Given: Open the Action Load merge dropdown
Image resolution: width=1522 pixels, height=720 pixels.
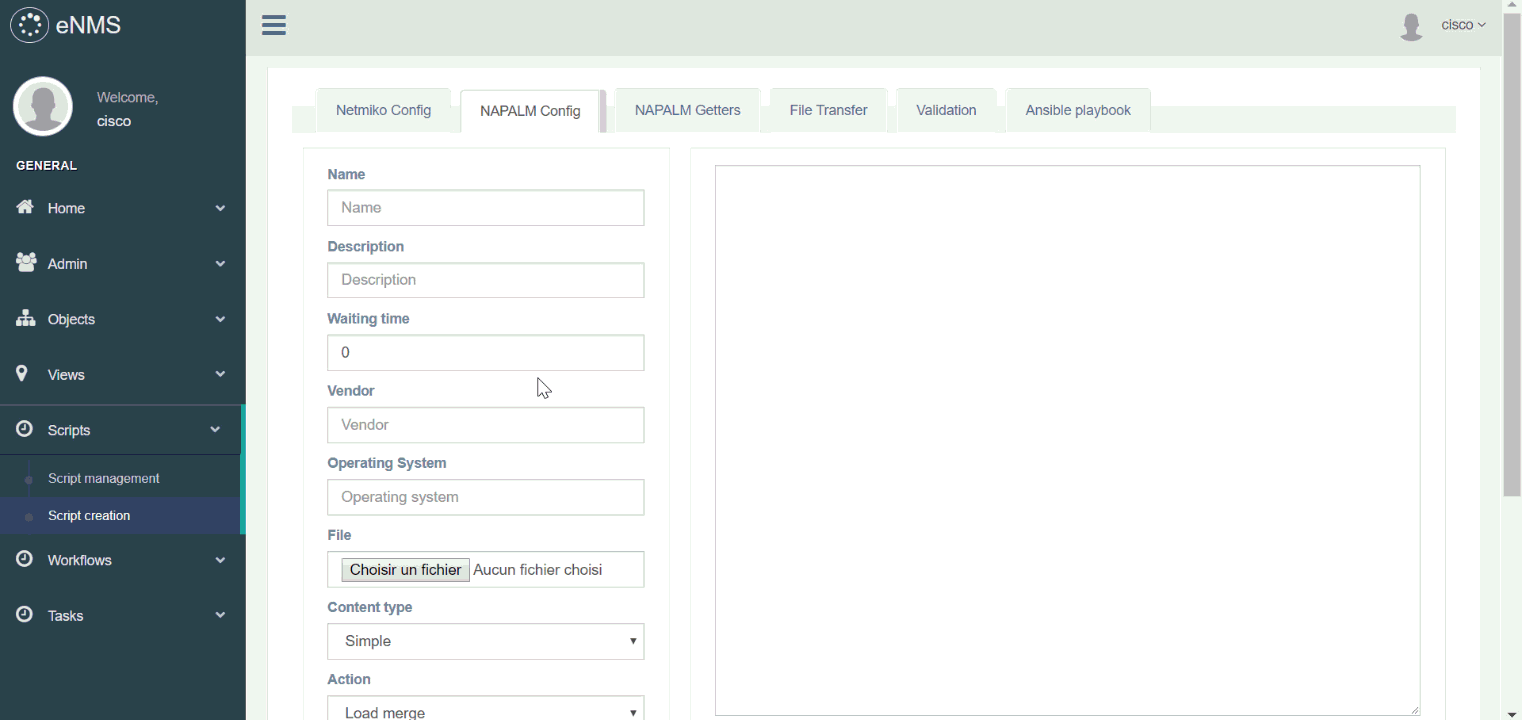Looking at the screenshot, I should [485, 708].
